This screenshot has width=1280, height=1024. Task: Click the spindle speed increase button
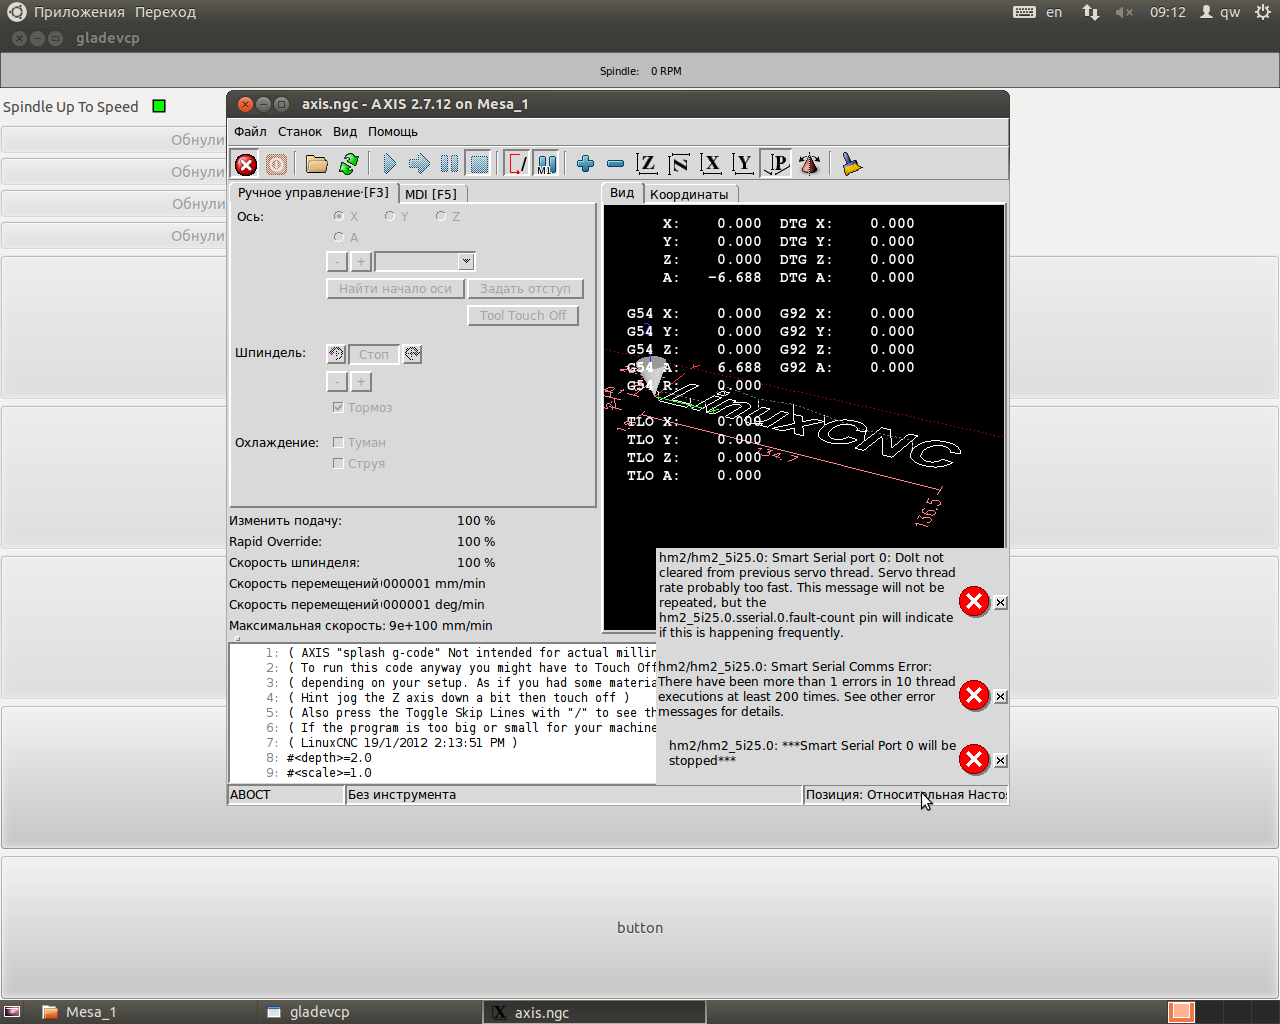coord(361,382)
